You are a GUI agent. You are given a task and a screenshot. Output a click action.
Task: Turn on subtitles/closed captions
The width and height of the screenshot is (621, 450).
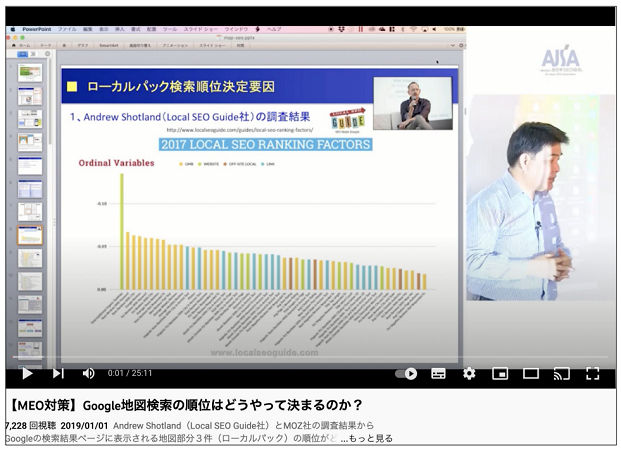tap(438, 374)
